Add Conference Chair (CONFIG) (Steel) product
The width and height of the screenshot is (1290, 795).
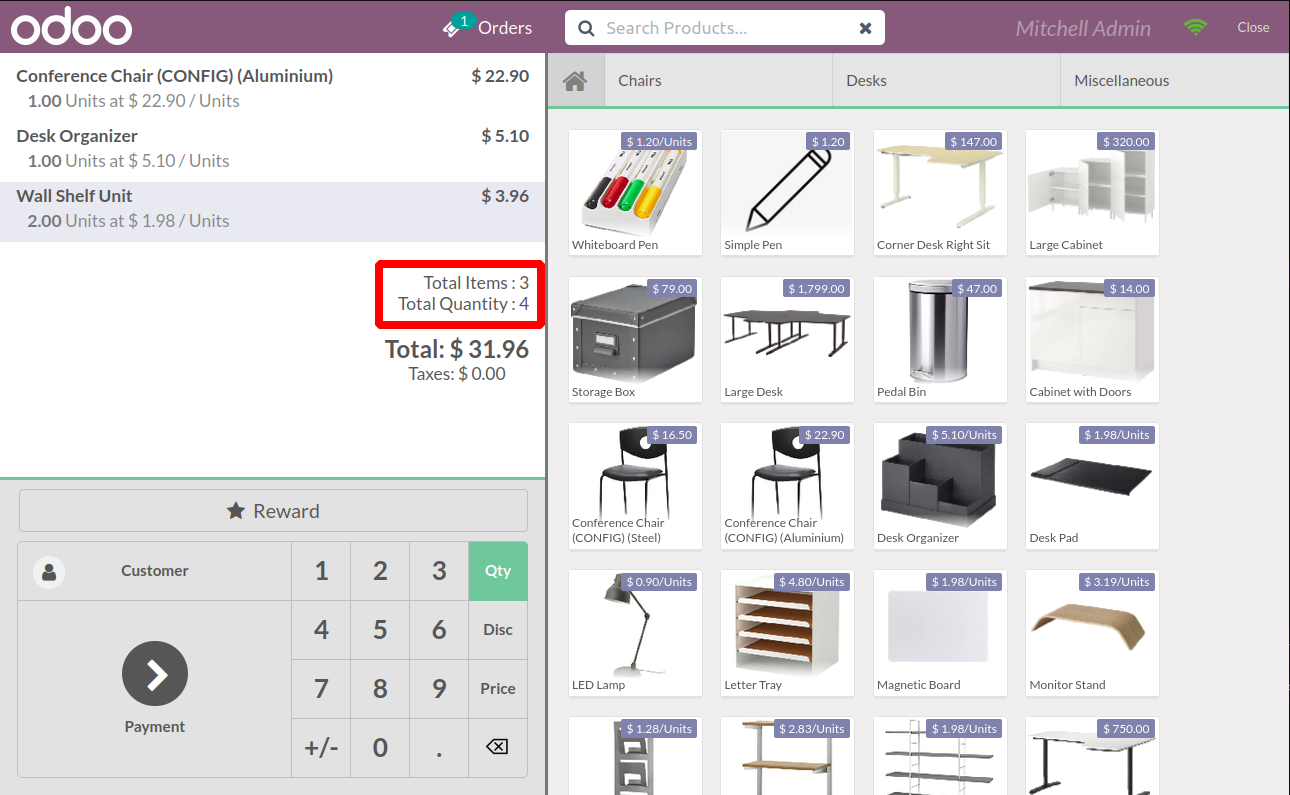click(635, 486)
